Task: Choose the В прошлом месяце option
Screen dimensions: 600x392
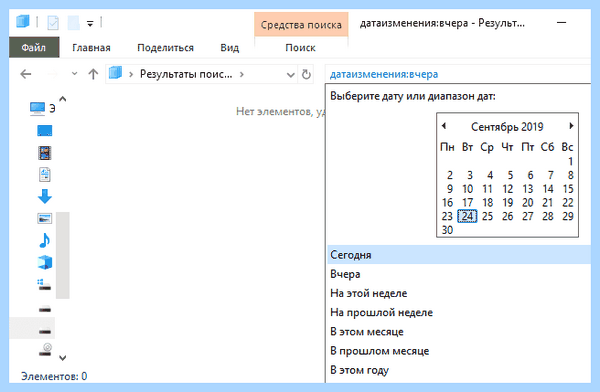Action: point(458,351)
